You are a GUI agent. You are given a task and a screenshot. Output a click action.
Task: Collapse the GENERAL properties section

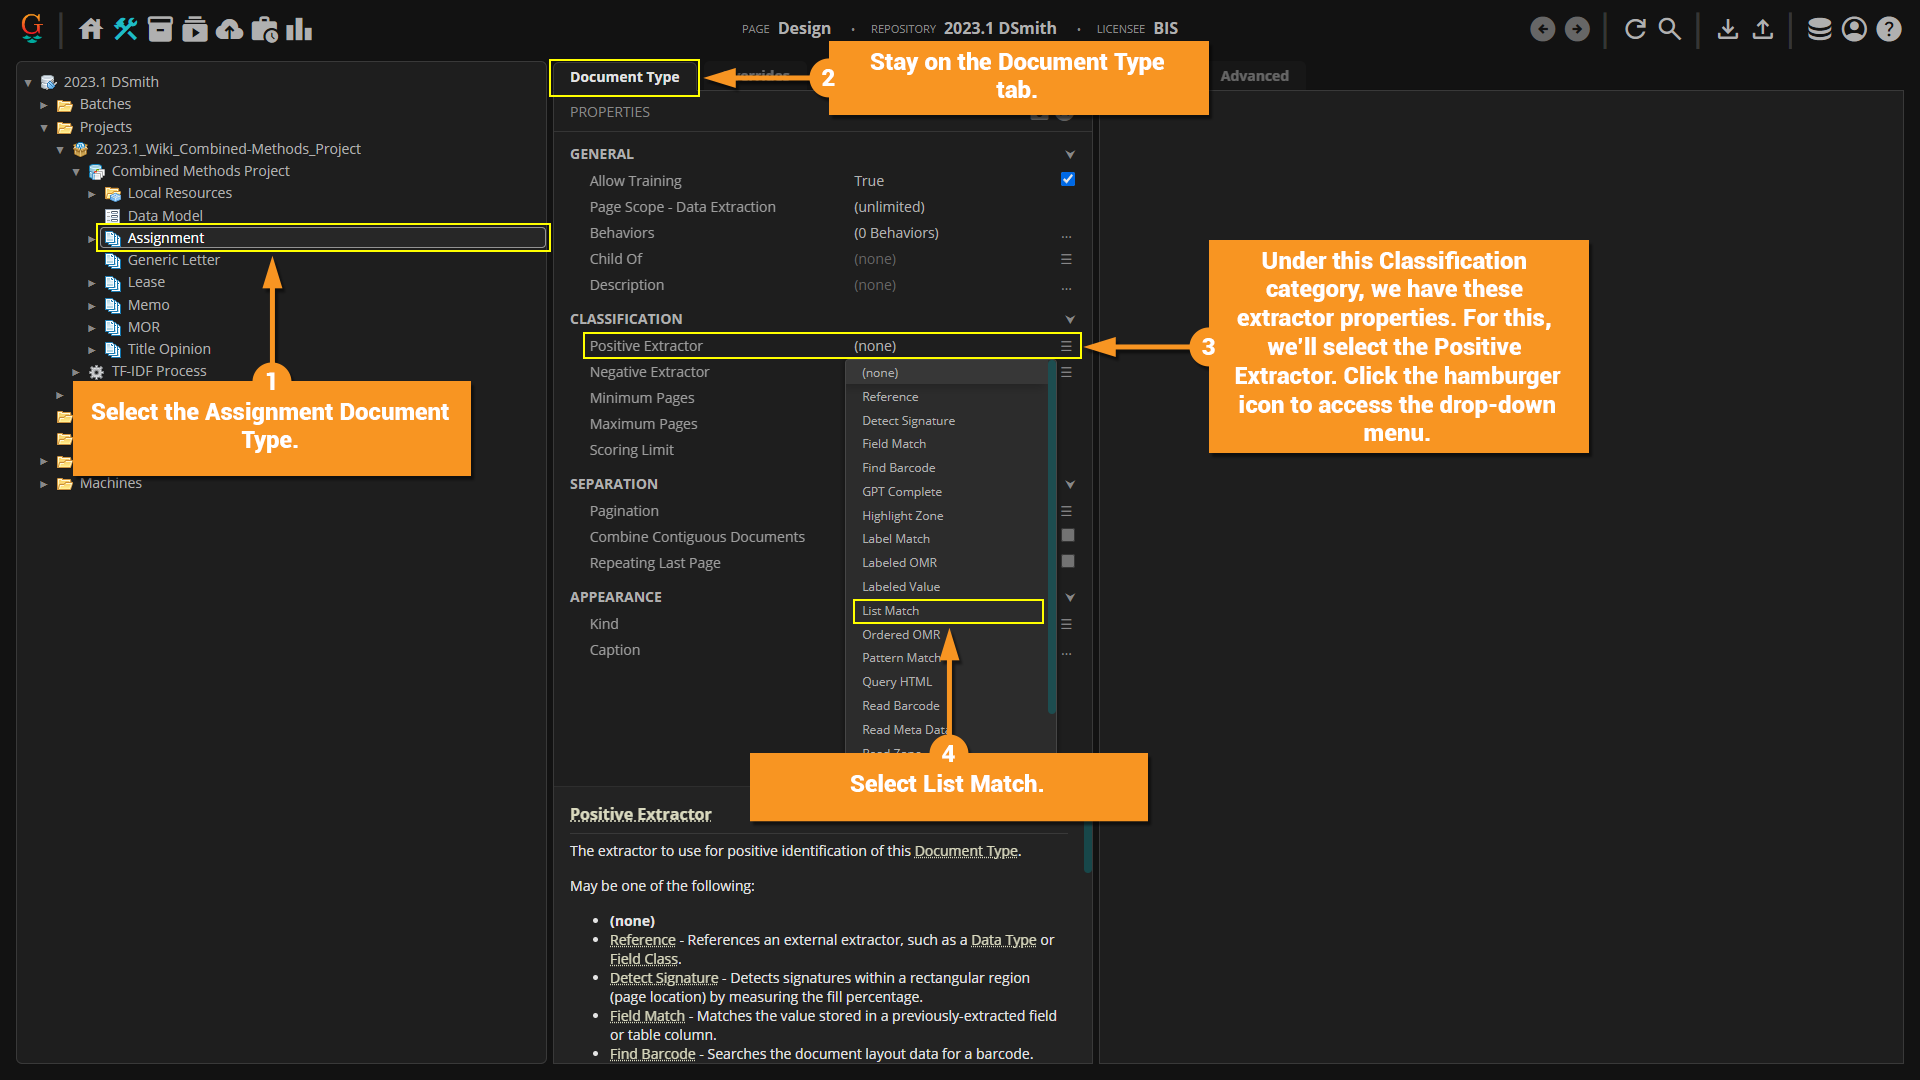pyautogui.click(x=1070, y=154)
